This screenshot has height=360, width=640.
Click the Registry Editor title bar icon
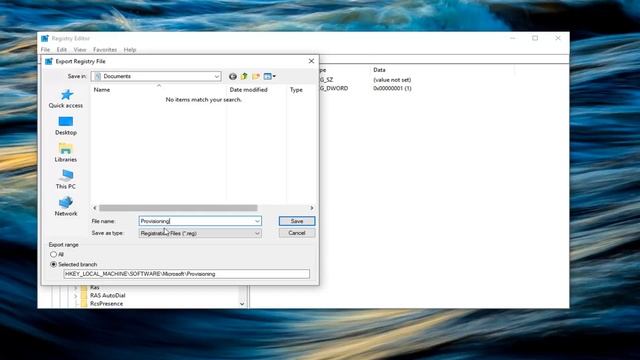[x=44, y=38]
